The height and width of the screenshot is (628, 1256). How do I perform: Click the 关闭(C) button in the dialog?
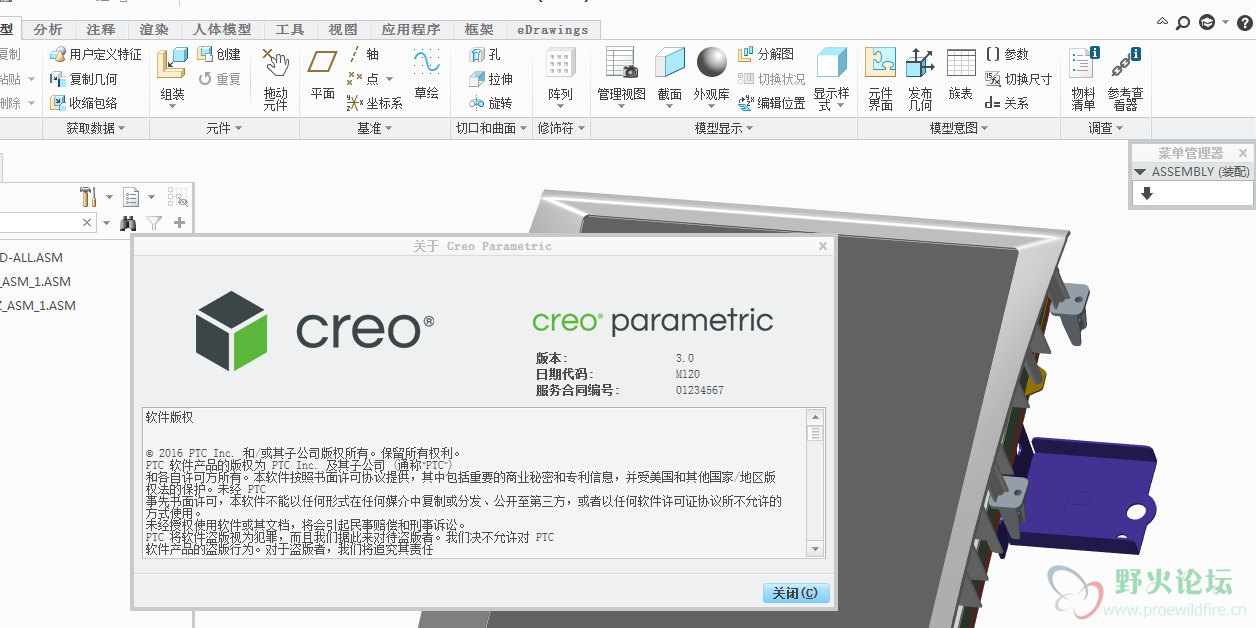[796, 593]
